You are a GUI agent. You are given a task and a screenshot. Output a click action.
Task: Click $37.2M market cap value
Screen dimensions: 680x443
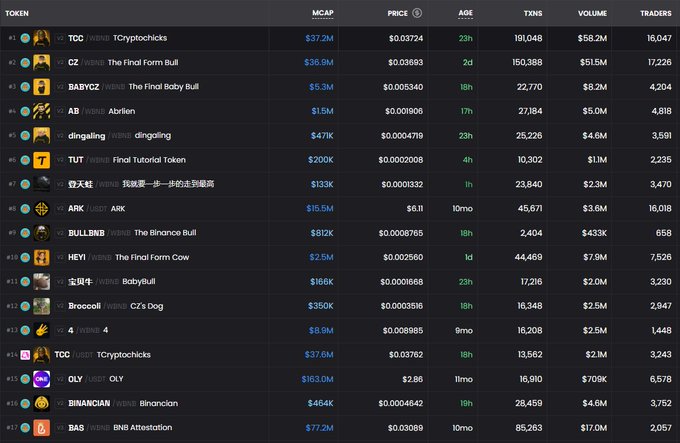(319, 38)
